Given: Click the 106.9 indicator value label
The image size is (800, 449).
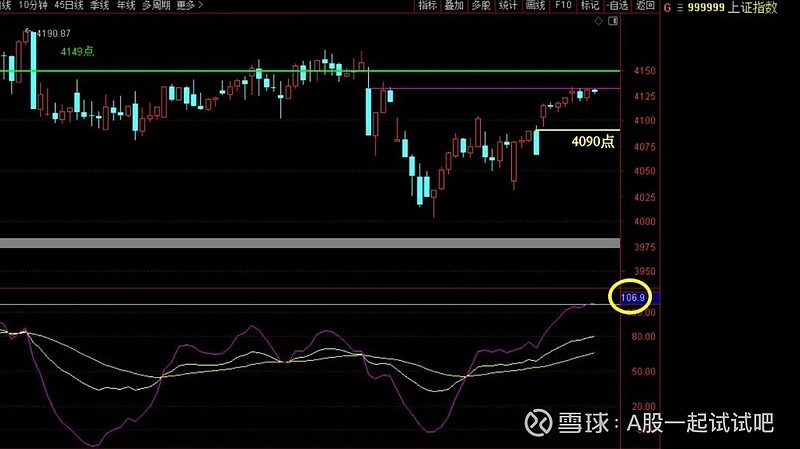Looking at the screenshot, I should (633, 297).
